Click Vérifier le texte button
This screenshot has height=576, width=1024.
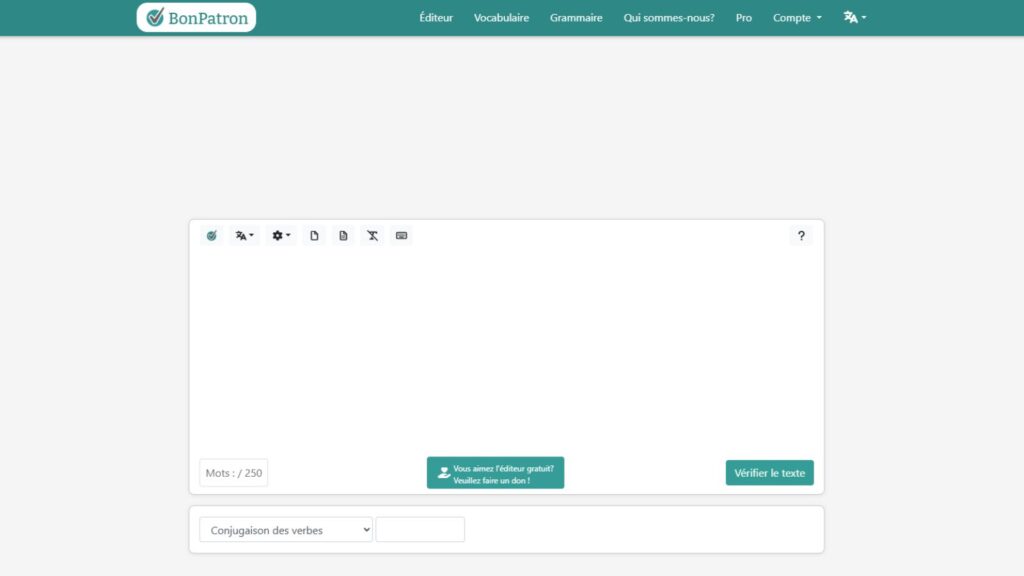tap(769, 473)
